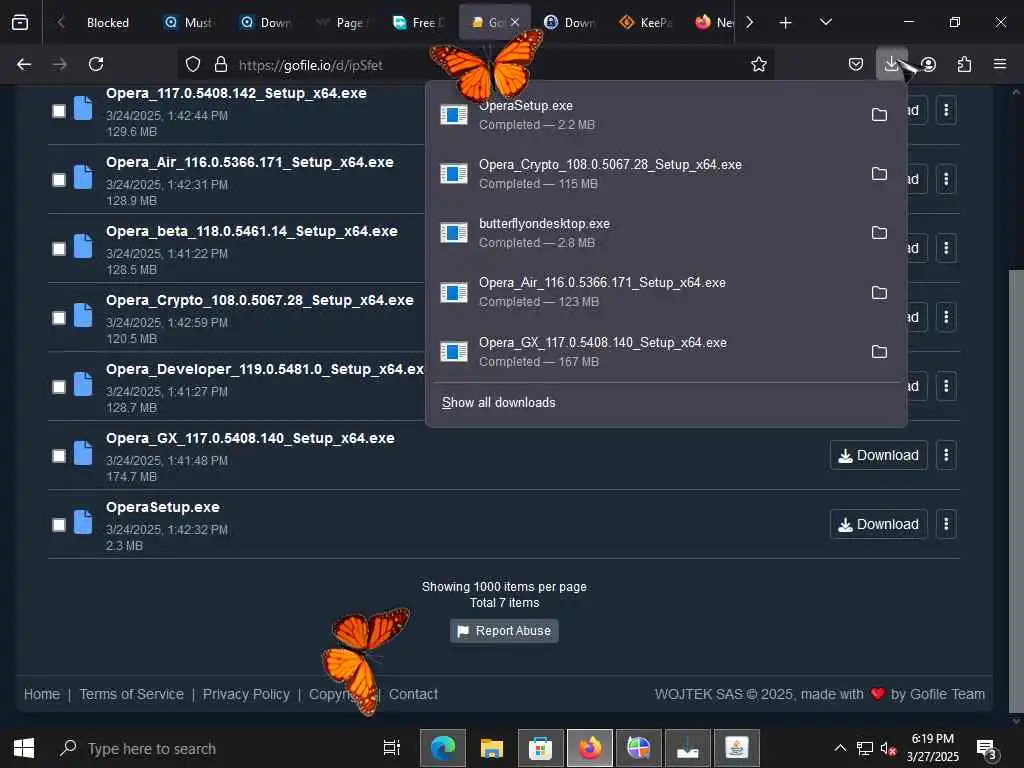Show hidden system tray icons
Screen dimensions: 1024x768
coord(840,748)
